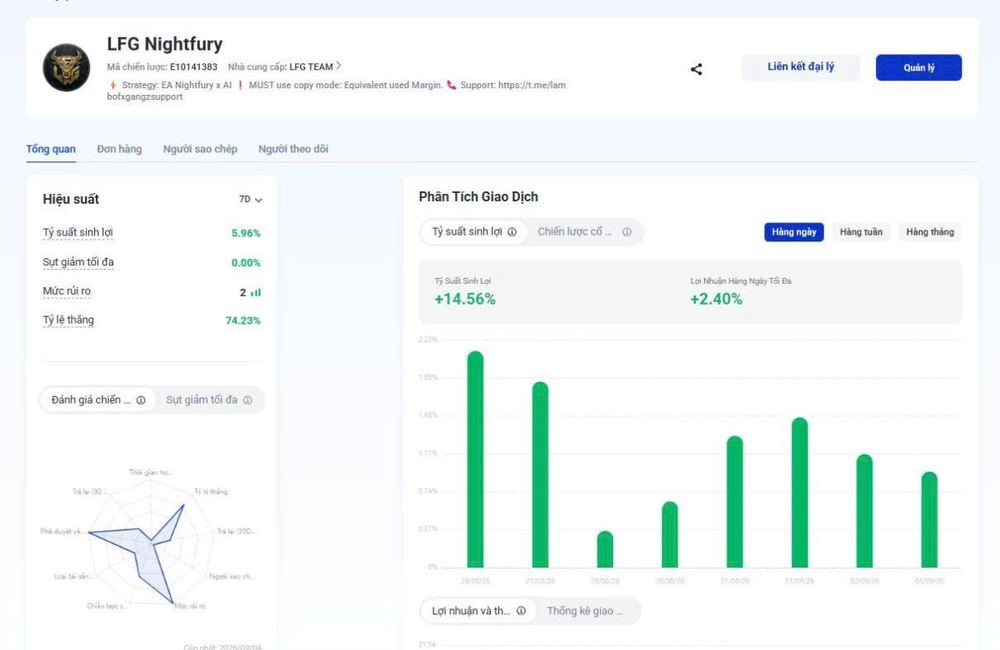Click the Hiệu suất heading
The height and width of the screenshot is (650, 1000).
coord(71,199)
